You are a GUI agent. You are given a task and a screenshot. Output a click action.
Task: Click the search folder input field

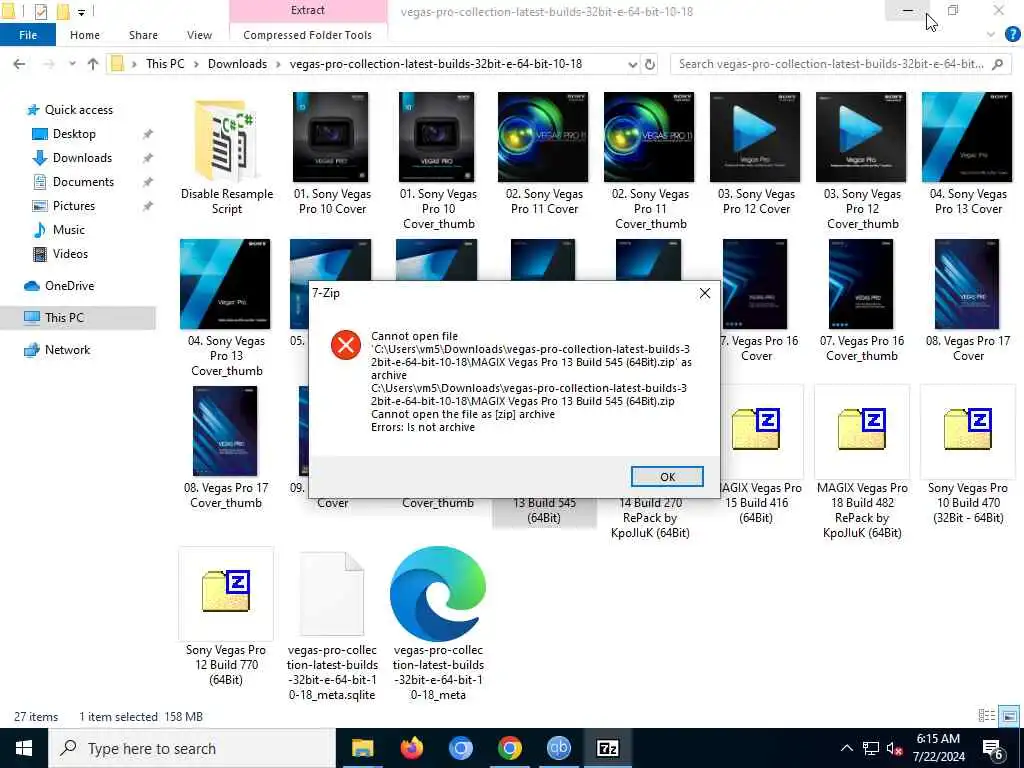pyautogui.click(x=831, y=64)
